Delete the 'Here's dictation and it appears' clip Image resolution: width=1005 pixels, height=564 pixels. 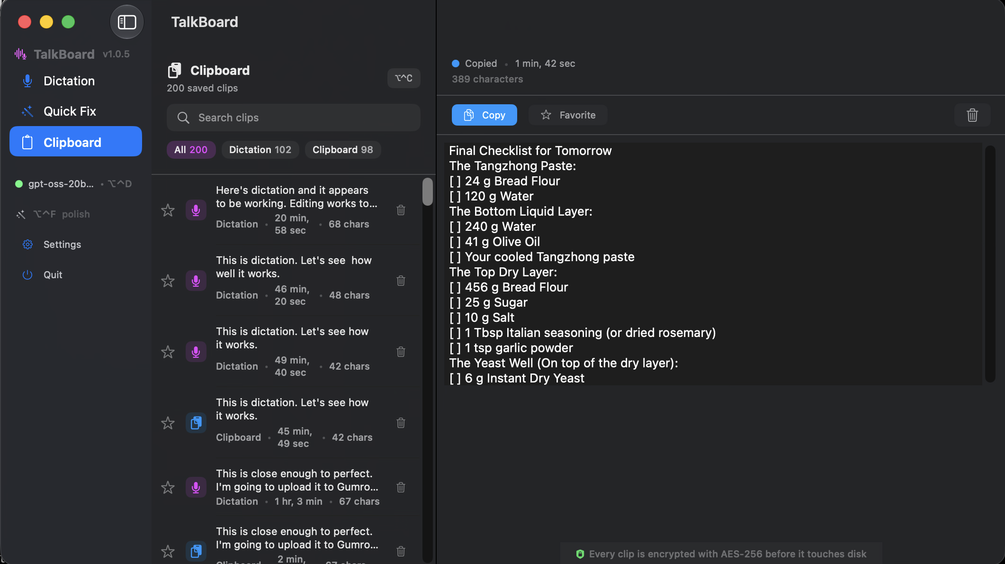point(401,210)
